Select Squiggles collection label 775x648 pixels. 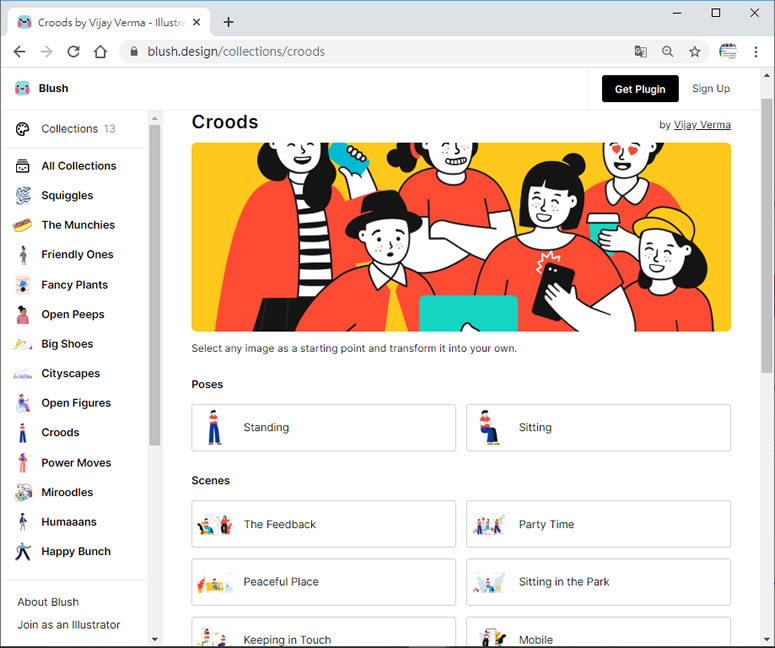(67, 196)
